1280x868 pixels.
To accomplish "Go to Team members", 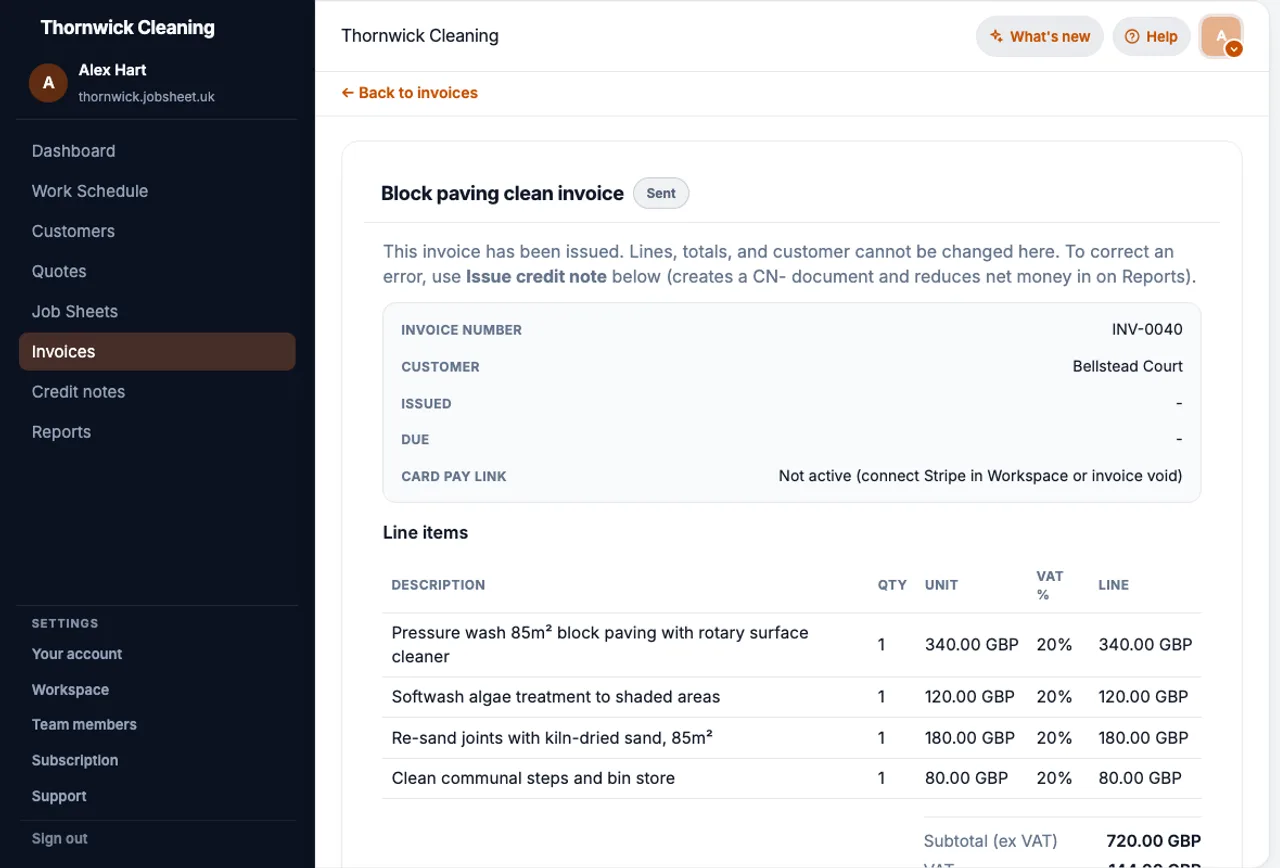I will [84, 725].
